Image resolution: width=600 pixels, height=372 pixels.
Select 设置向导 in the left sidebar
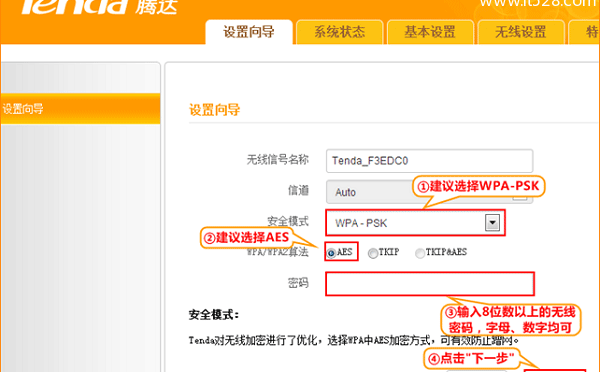[x=80, y=109]
